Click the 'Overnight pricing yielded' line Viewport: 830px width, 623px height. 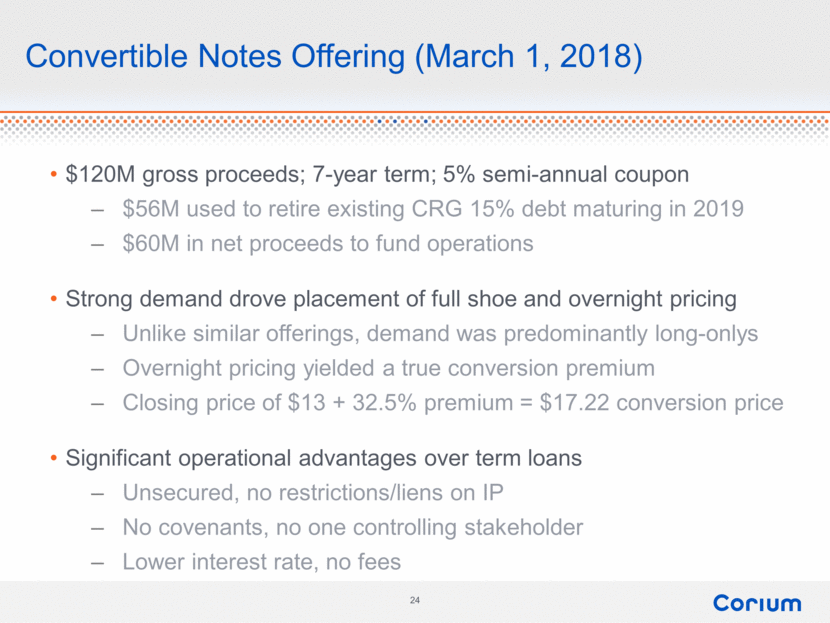coord(388,368)
